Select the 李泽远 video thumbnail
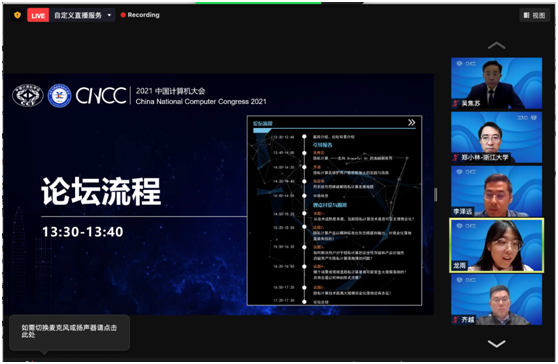558x364 pixels. coord(496,191)
